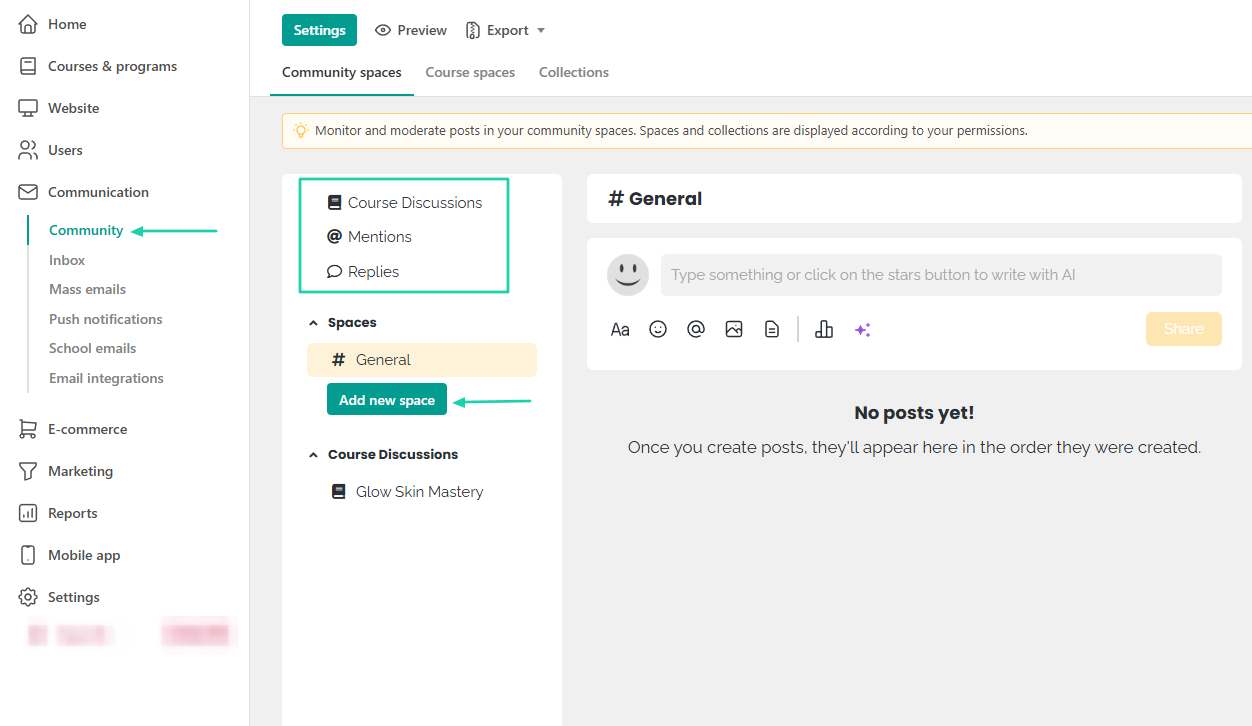Open Push notifications

click(105, 319)
